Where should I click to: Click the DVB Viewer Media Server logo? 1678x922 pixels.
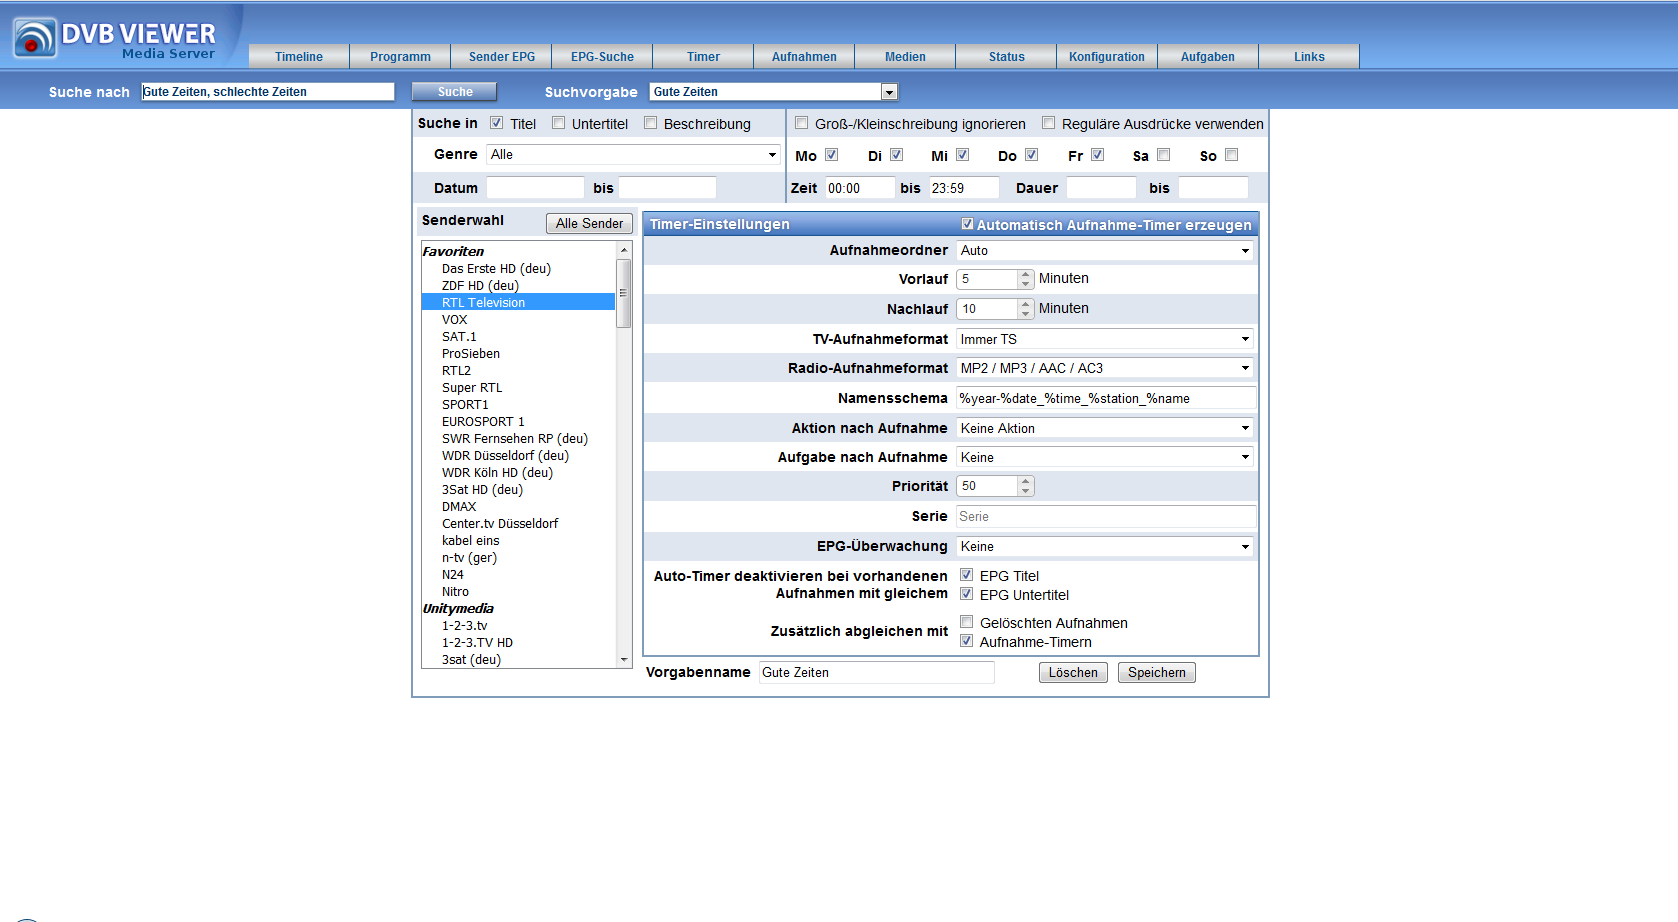coord(115,38)
